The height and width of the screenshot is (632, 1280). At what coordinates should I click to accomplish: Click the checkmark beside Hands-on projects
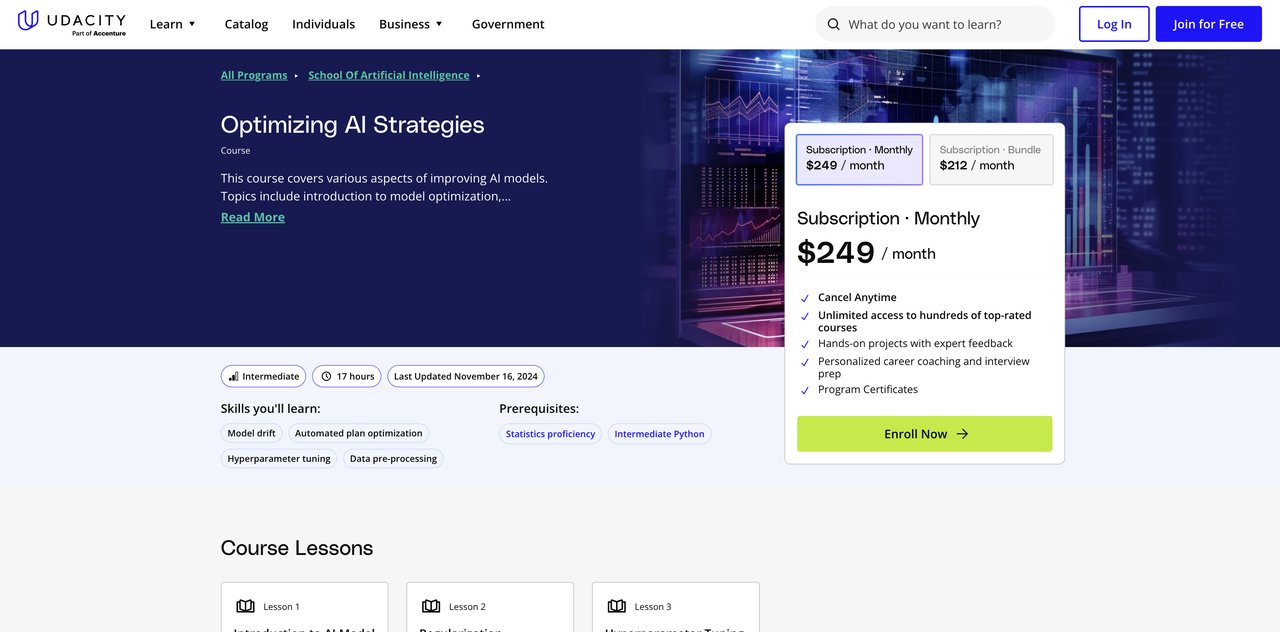(x=805, y=344)
